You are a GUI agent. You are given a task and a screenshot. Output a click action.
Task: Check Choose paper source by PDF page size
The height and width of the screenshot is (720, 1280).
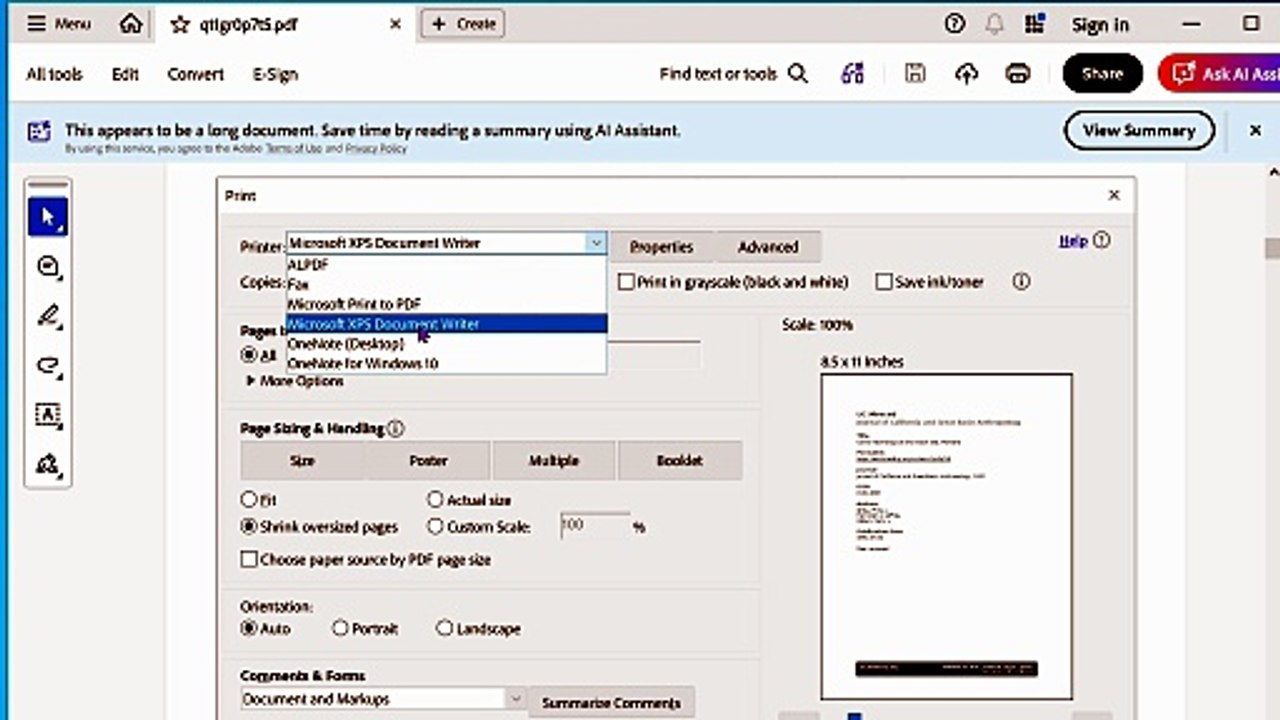click(x=249, y=559)
